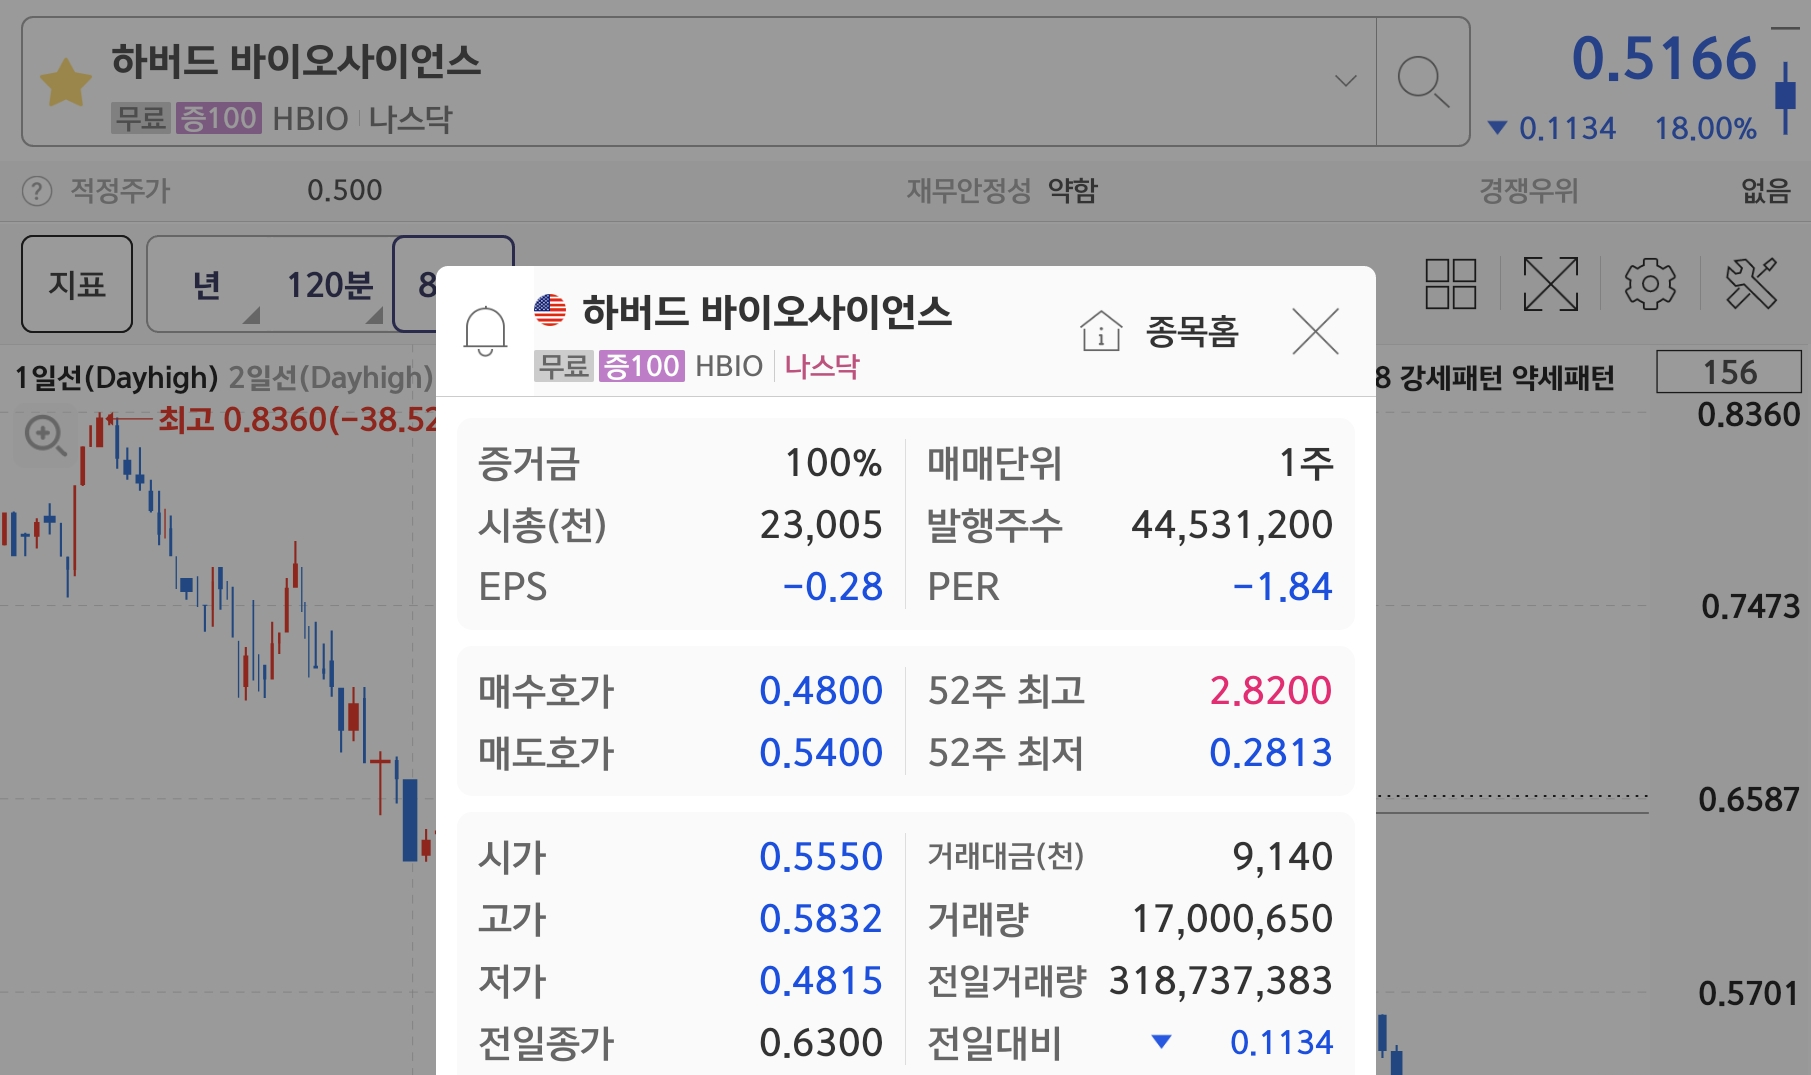Click the 적정주가 value 0.500
This screenshot has width=1811, height=1075.
tap(344, 190)
